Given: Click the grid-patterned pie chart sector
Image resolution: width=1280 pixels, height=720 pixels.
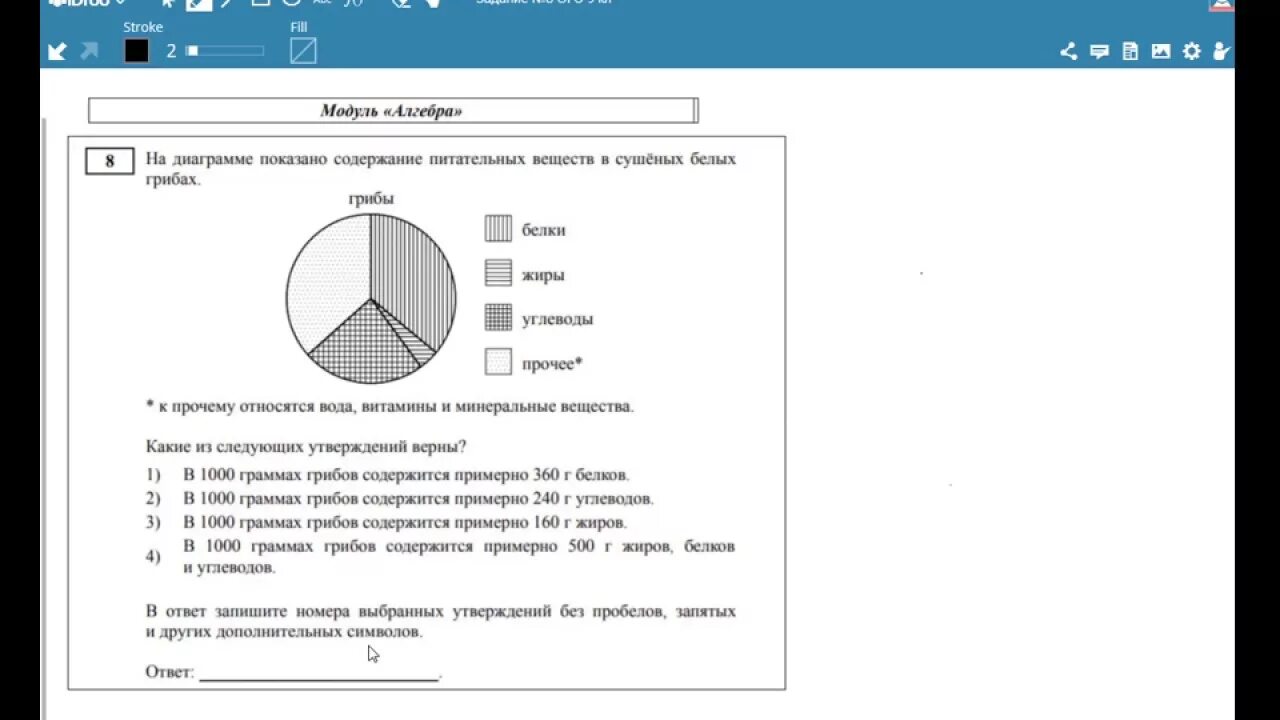Looking at the screenshot, I should pos(365,345).
